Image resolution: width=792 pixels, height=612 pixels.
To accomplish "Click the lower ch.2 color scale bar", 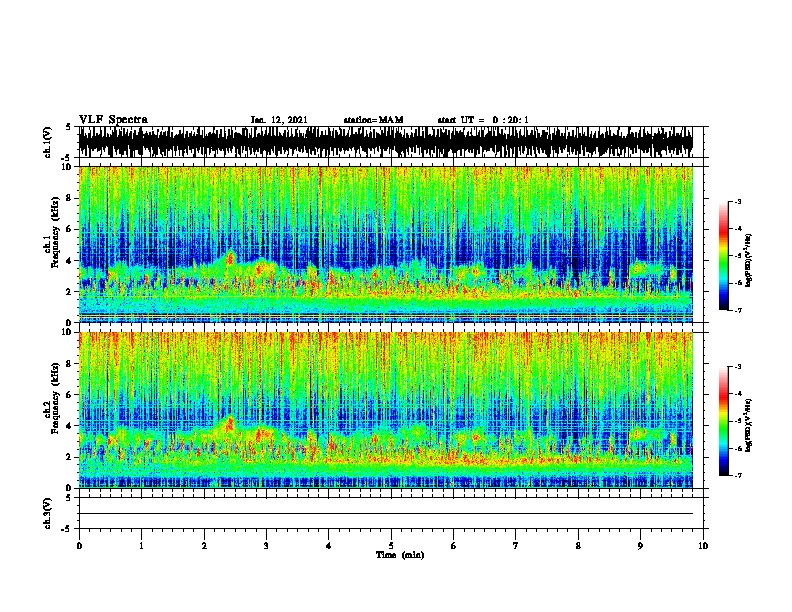I will (723, 421).
